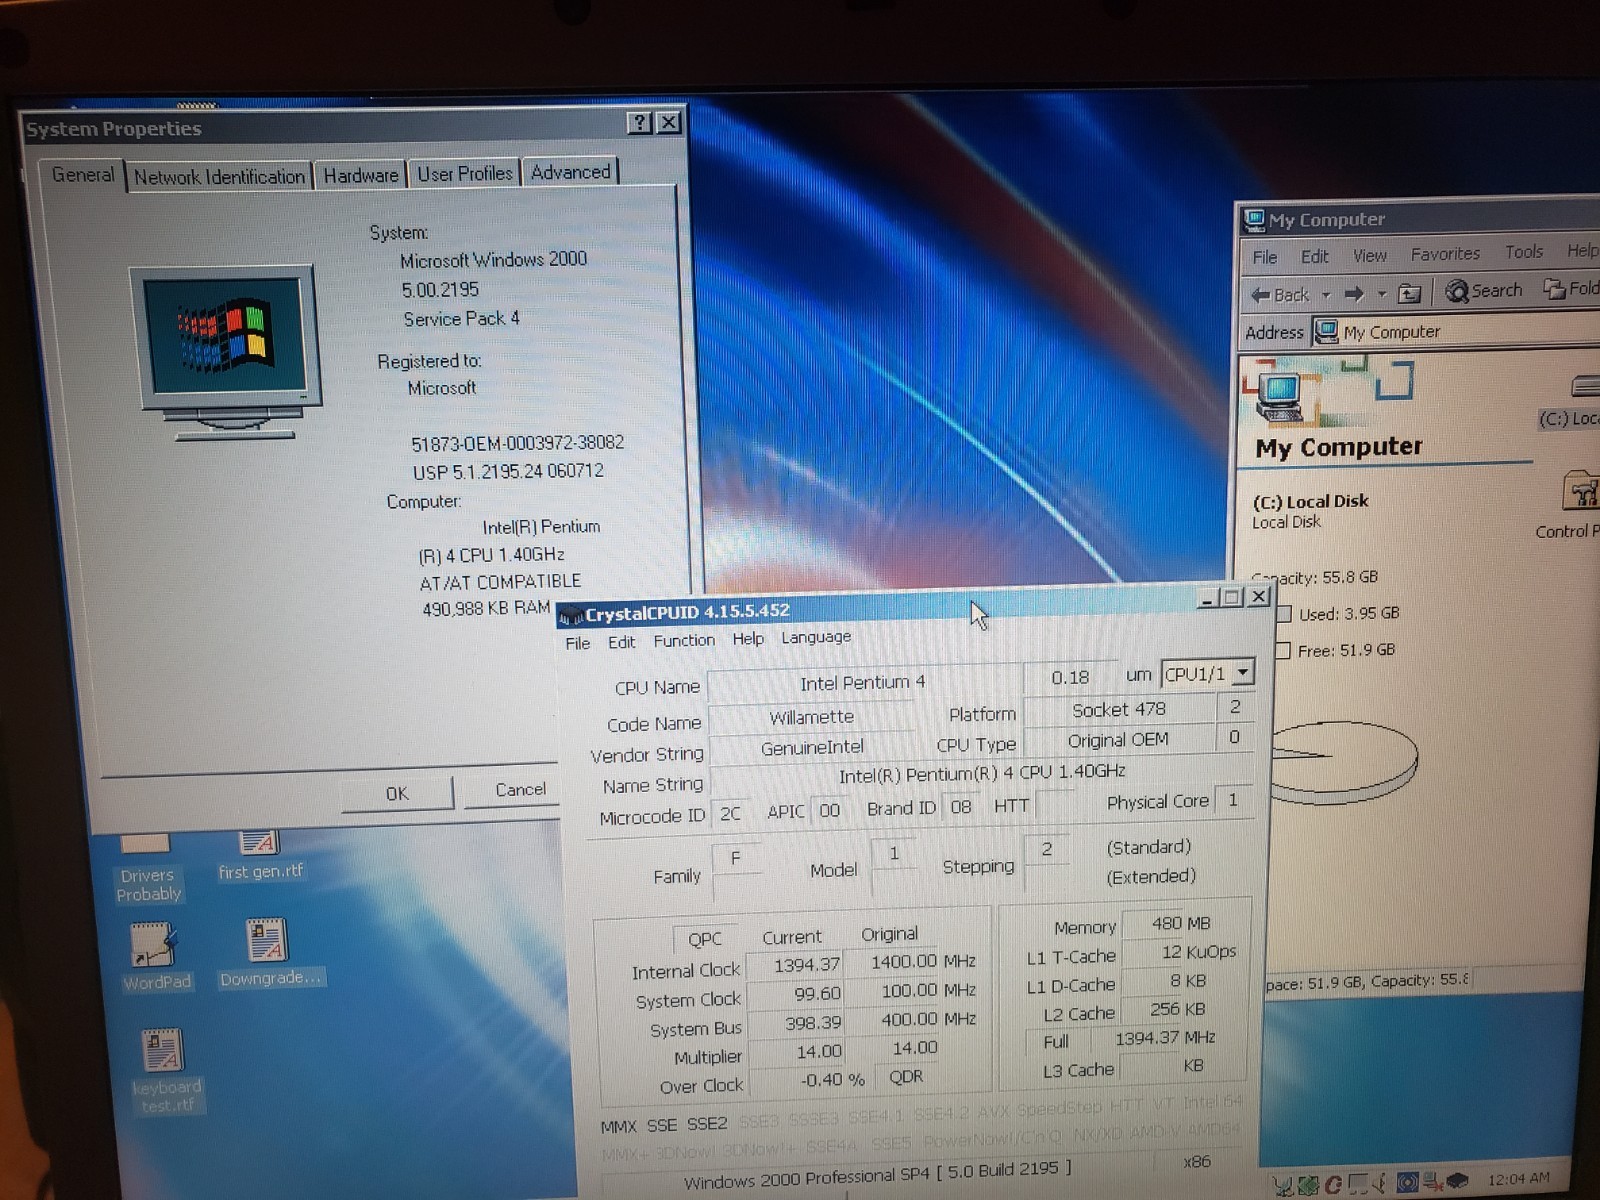Viewport: 1600px width, 1200px height.
Task: Click the gray display tray icon
Action: coord(1358,1184)
